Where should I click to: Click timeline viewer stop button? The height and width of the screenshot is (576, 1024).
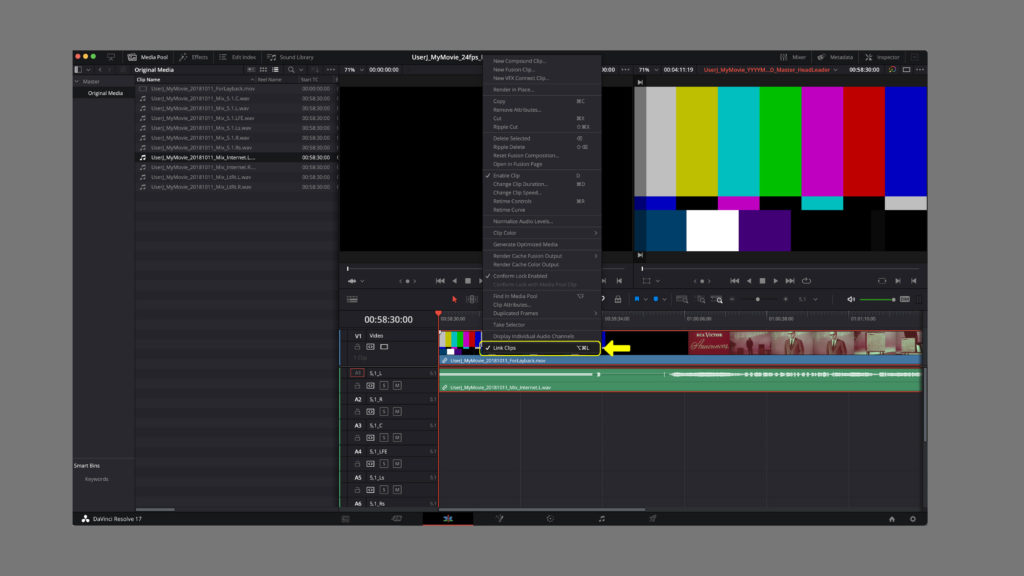[x=762, y=281]
